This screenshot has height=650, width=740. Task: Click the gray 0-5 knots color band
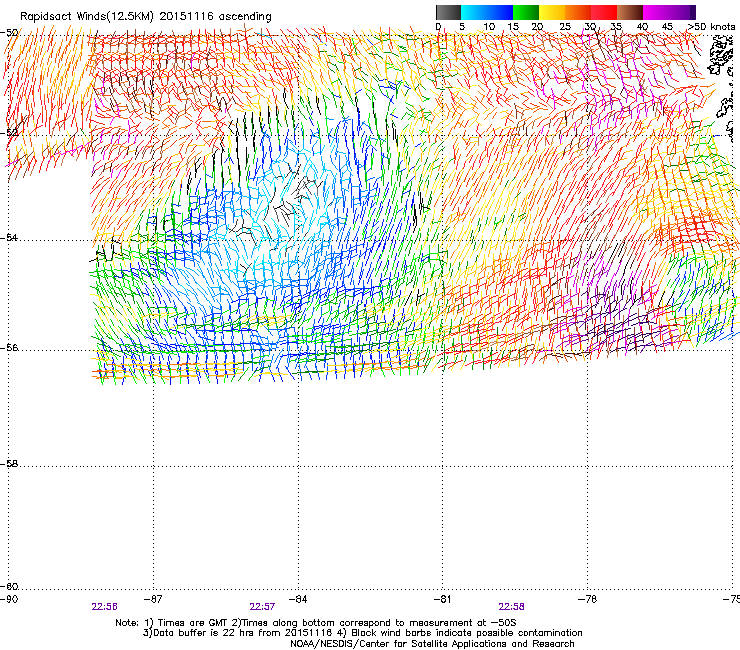pos(448,12)
